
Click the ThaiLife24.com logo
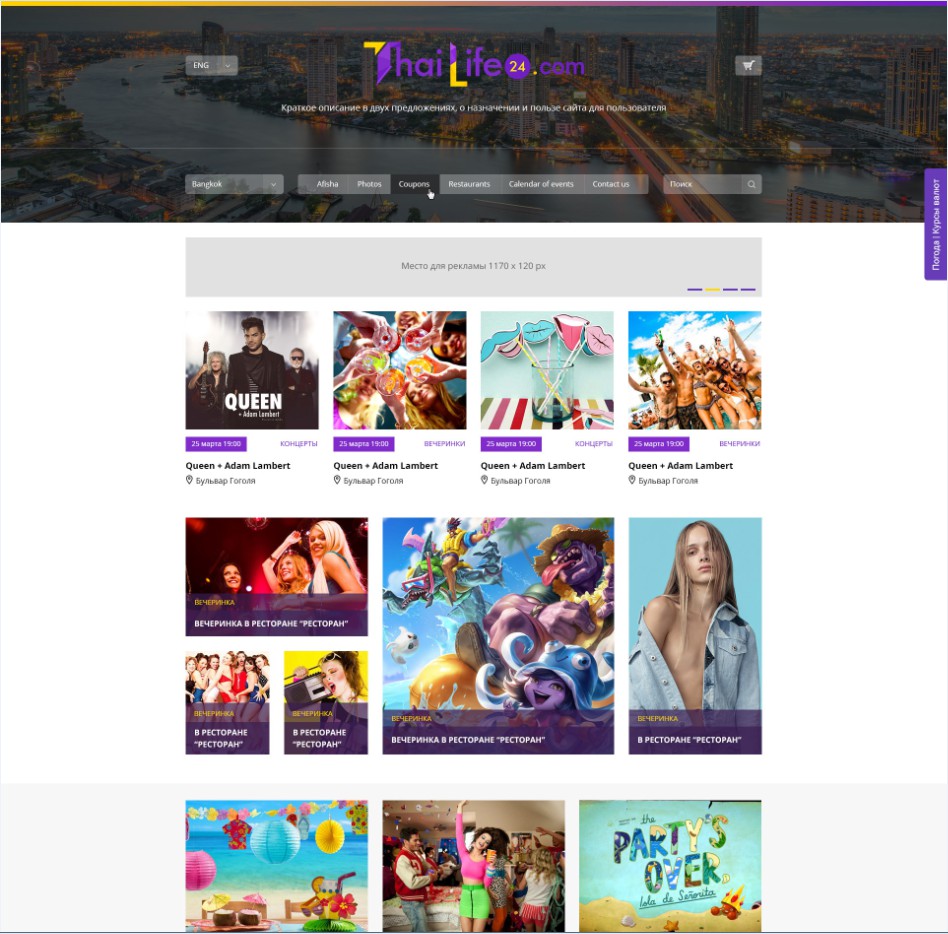475,63
